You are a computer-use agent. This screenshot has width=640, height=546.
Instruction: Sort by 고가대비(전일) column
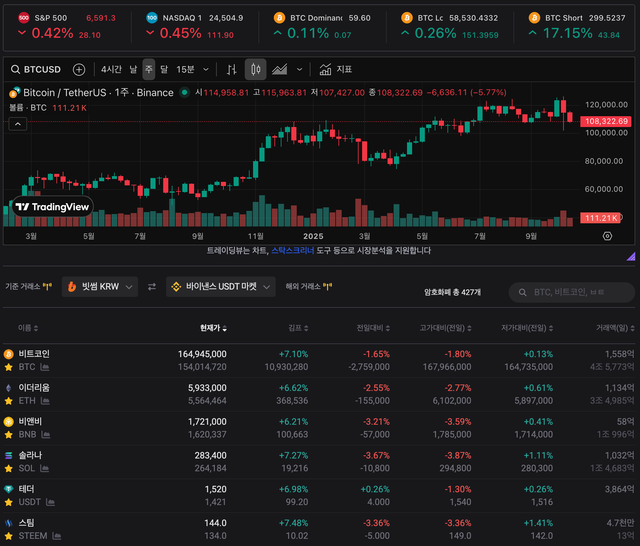point(445,328)
